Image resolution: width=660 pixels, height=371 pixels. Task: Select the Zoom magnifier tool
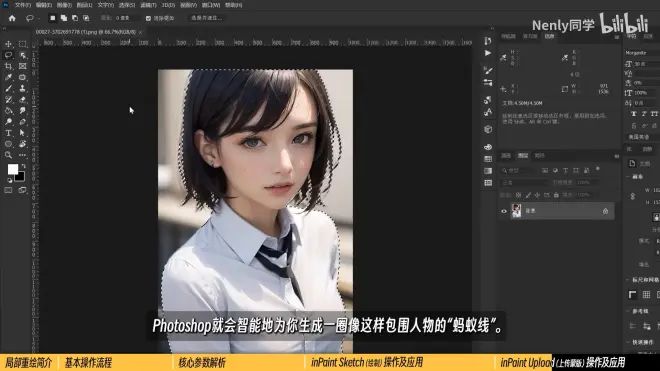click(x=8, y=155)
